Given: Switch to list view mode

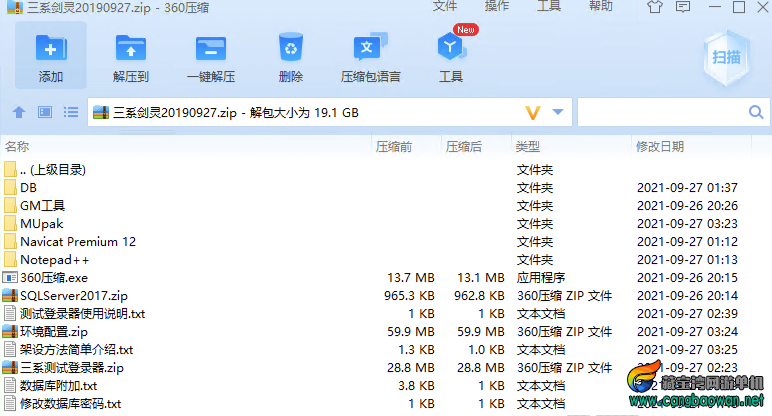Looking at the screenshot, I should point(71,112).
